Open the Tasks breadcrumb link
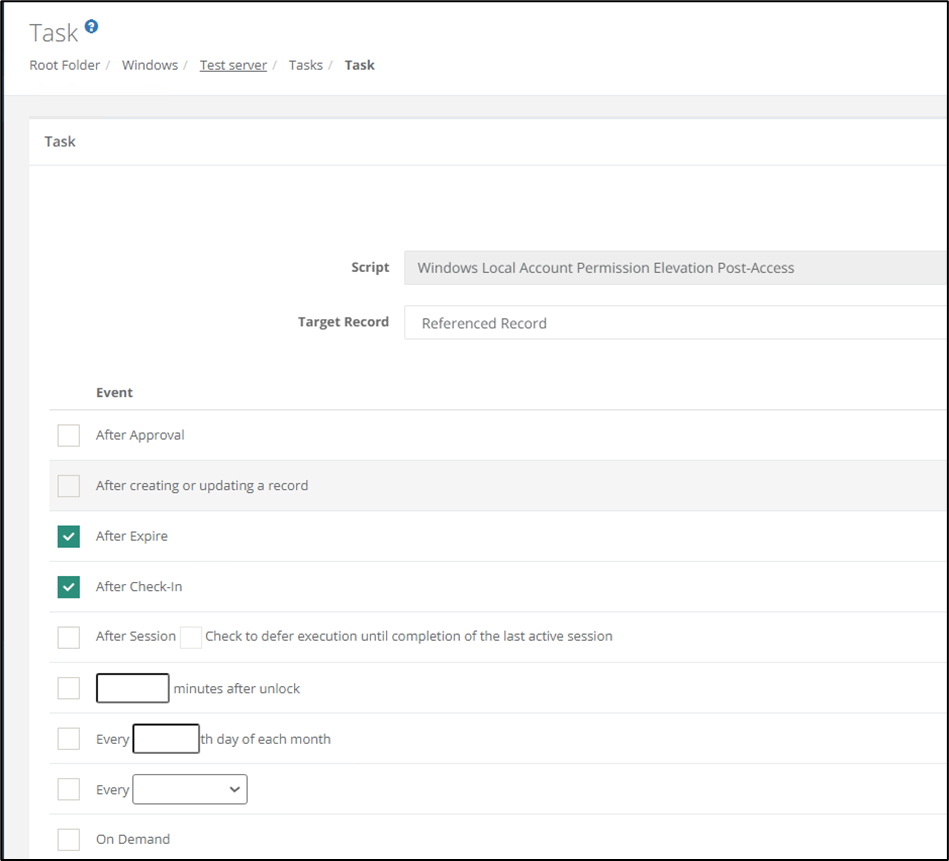 pyautogui.click(x=305, y=65)
